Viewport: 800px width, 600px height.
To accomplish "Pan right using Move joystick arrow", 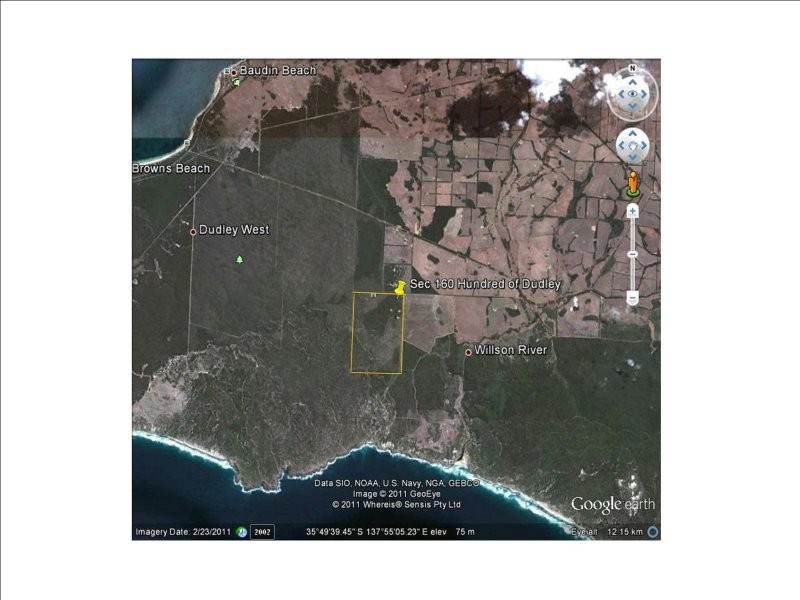I will [x=645, y=147].
